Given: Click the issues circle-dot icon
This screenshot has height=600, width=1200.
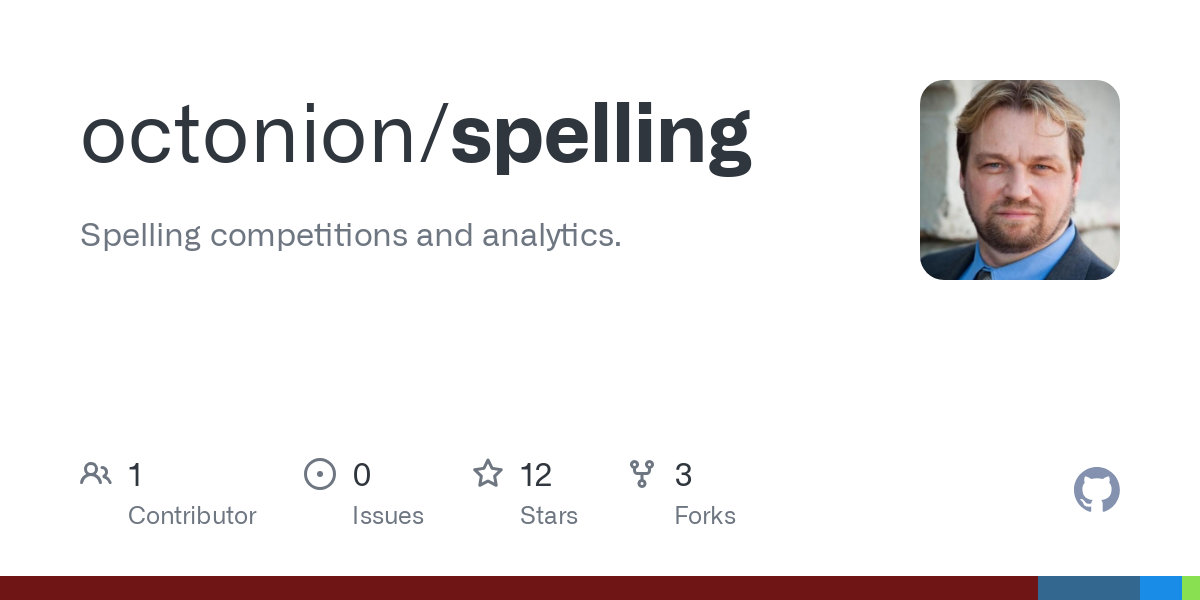Looking at the screenshot, I should [320, 474].
